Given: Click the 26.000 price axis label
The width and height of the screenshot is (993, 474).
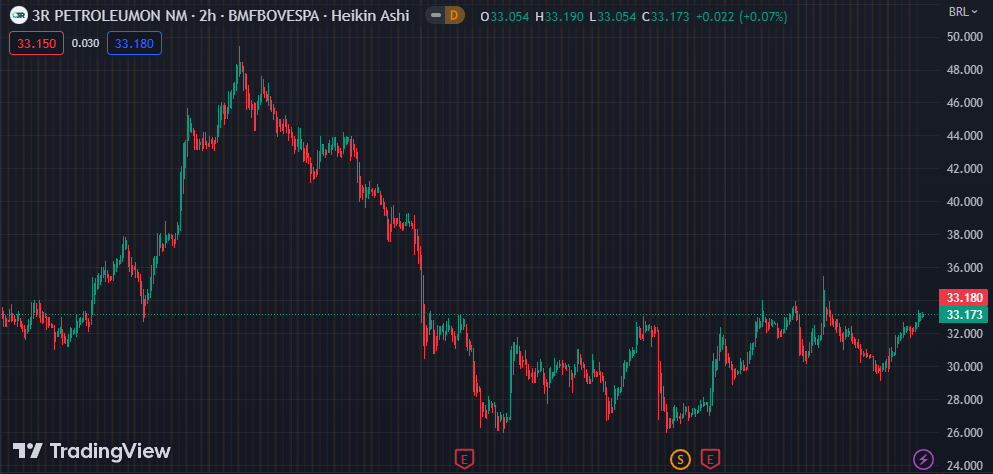Looking at the screenshot, I should tap(964, 432).
